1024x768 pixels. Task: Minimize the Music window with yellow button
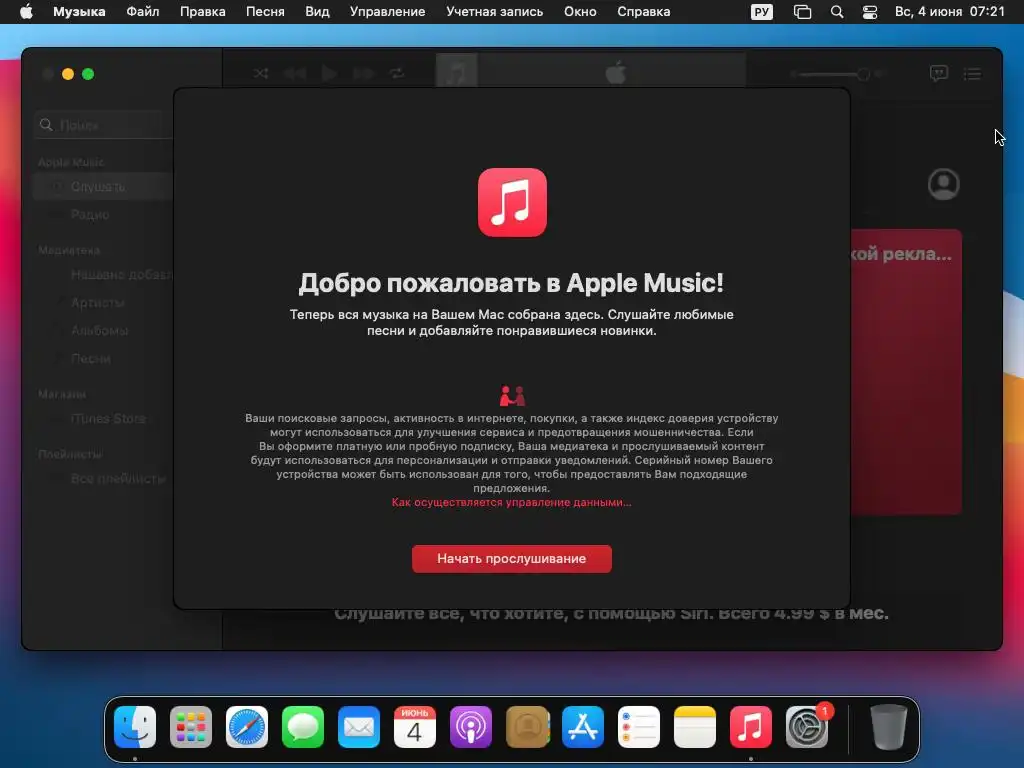(68, 74)
